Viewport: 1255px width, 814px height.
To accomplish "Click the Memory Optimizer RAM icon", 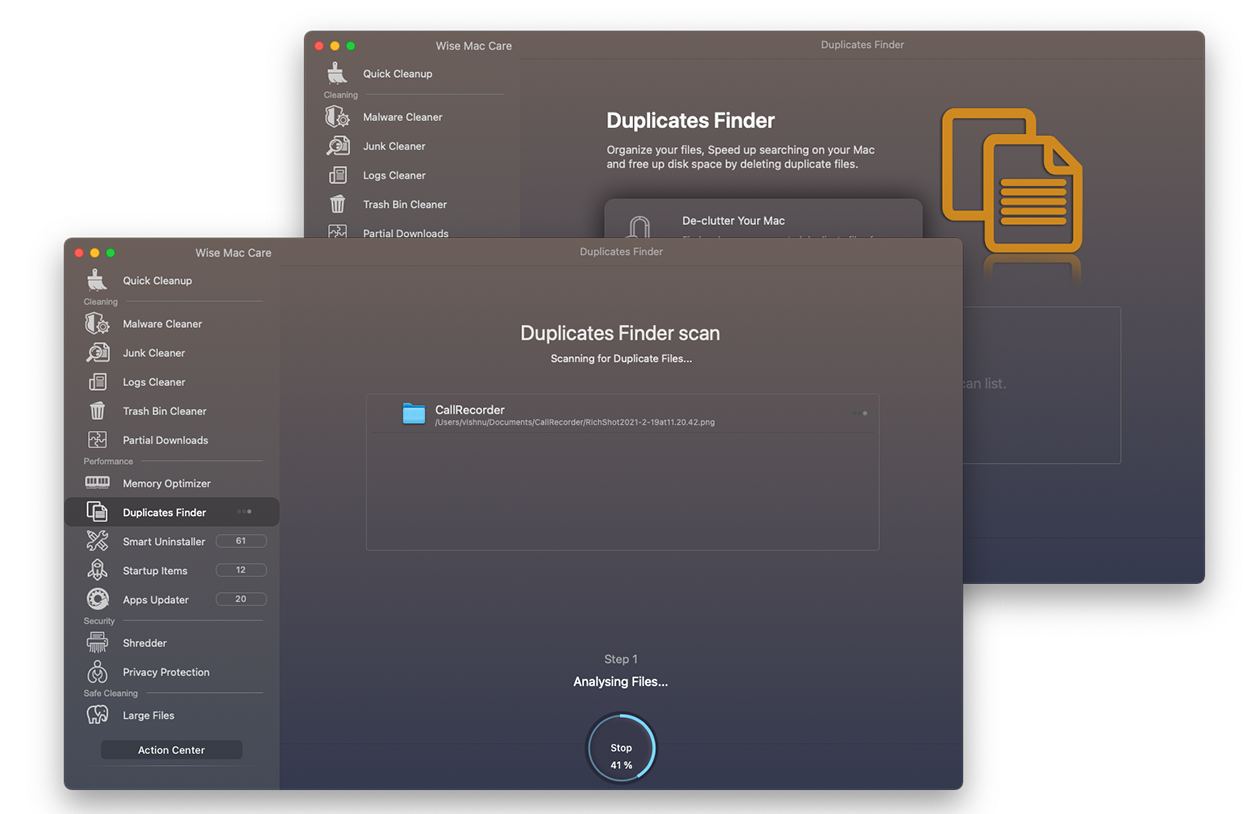I will (x=97, y=483).
